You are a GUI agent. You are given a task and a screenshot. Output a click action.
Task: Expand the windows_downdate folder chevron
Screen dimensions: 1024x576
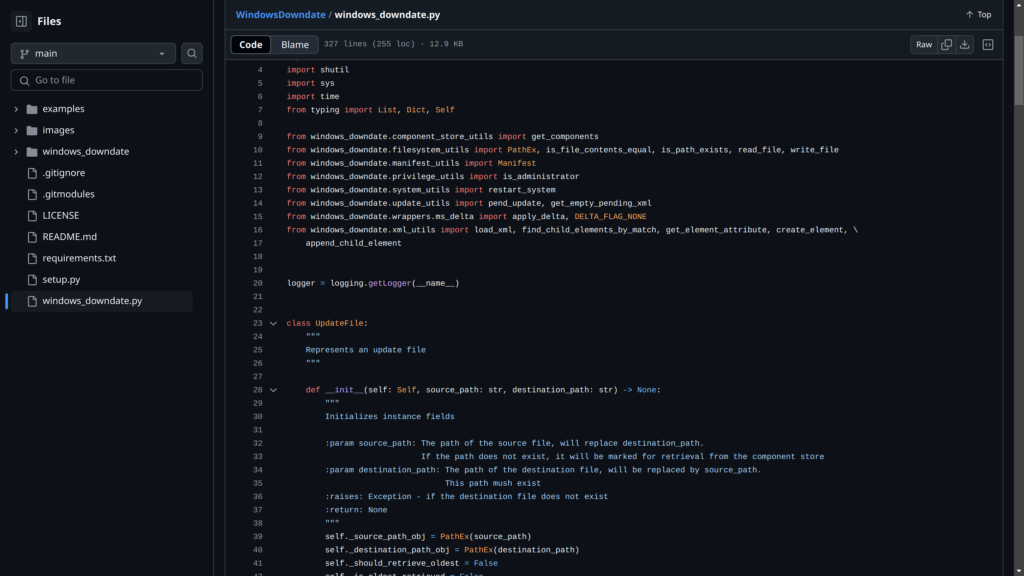(x=16, y=152)
